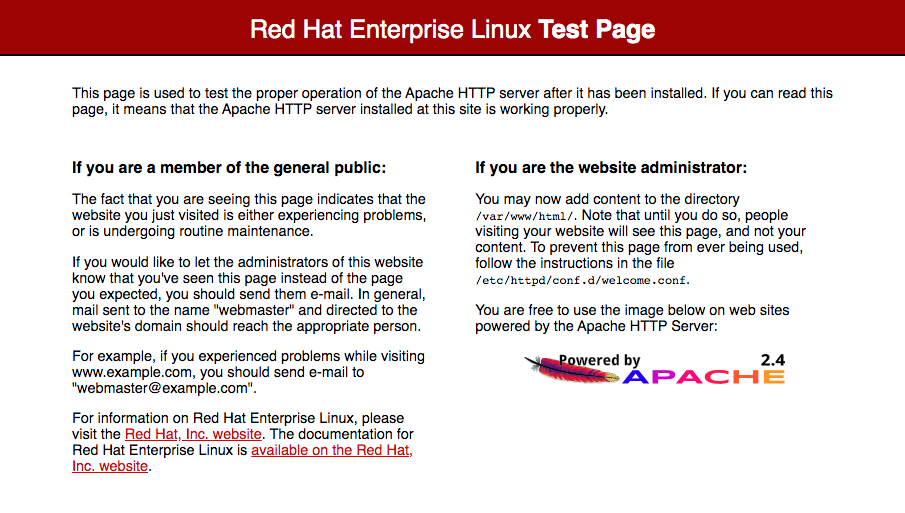Click the paragraph about sending administrators e-mail
Screen dimensions: 905x513
click(x=249, y=294)
